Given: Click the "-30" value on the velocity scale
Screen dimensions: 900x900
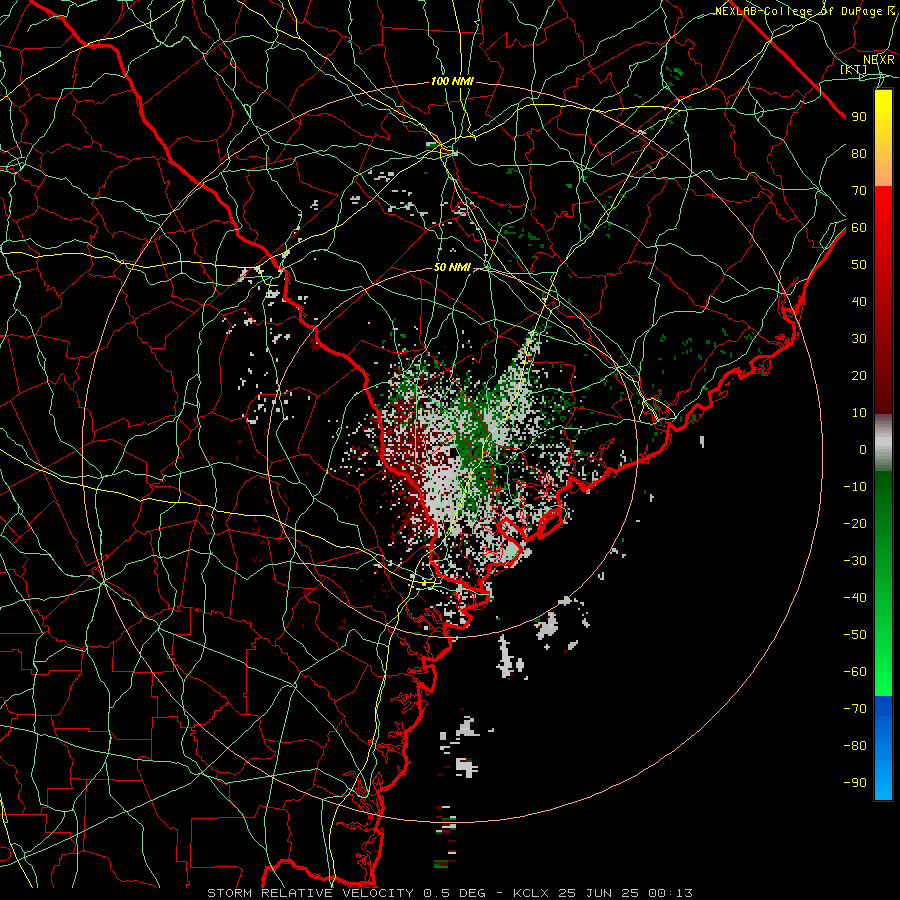Looking at the screenshot, I should click(x=855, y=561).
